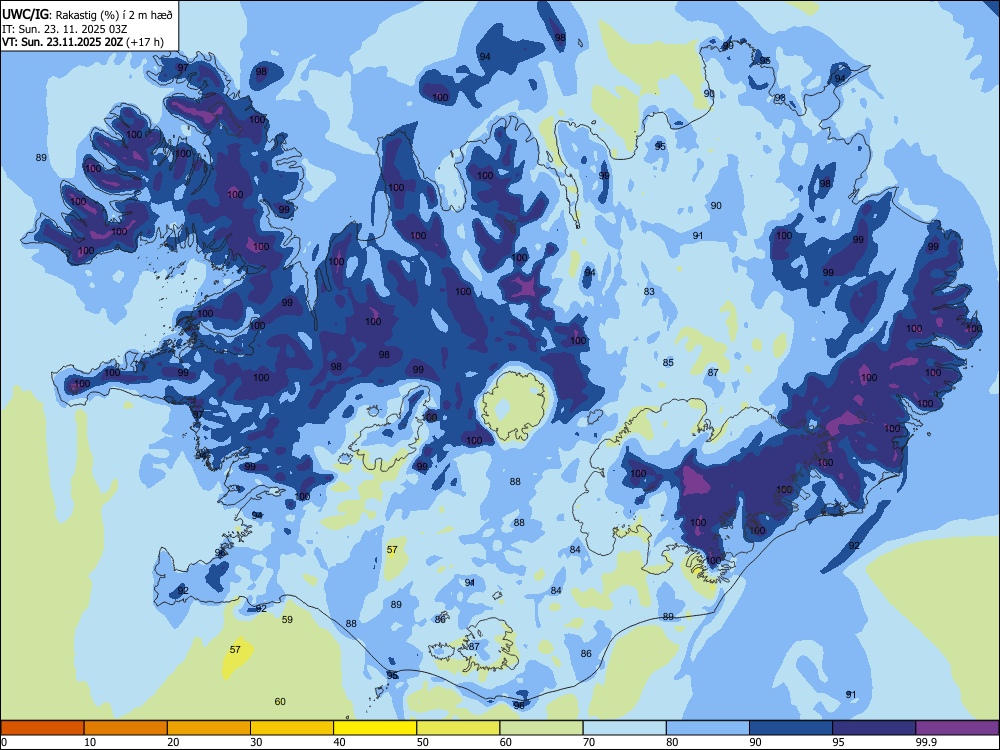Viewport: 1000px width, 750px height.
Task: Select the 40–50 bright yellow legend swatch
Action: click(375, 728)
